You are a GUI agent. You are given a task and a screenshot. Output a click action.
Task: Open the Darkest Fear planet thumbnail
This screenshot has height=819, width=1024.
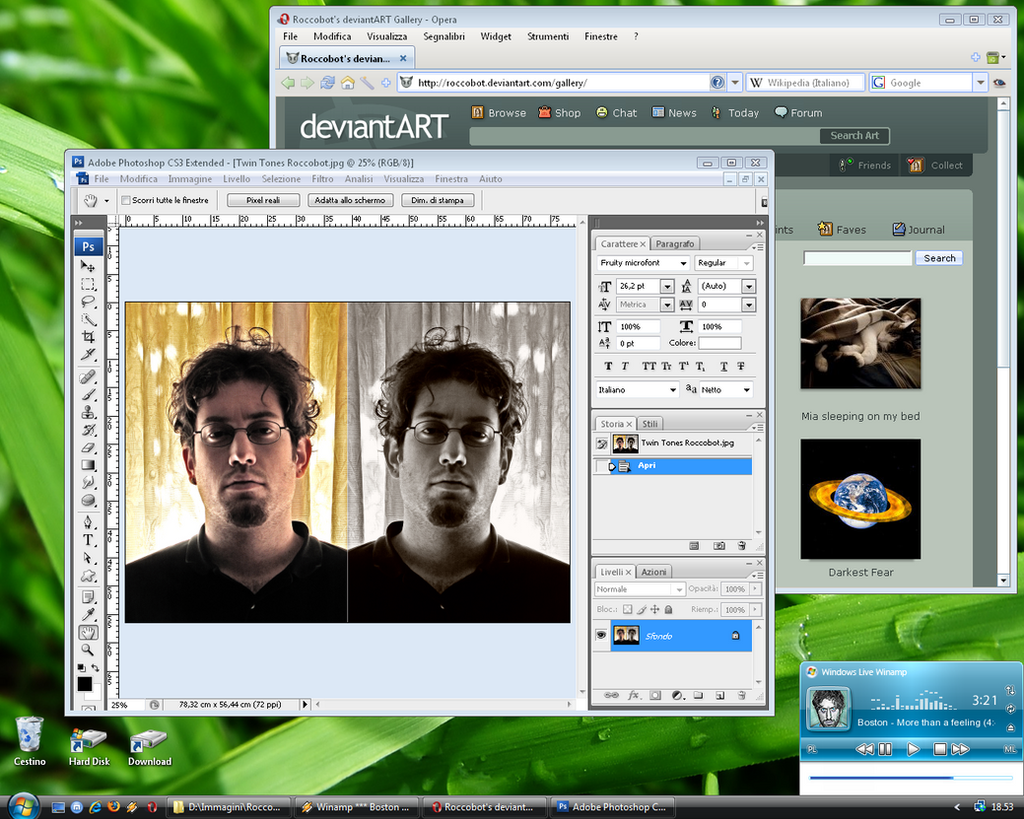(x=860, y=499)
